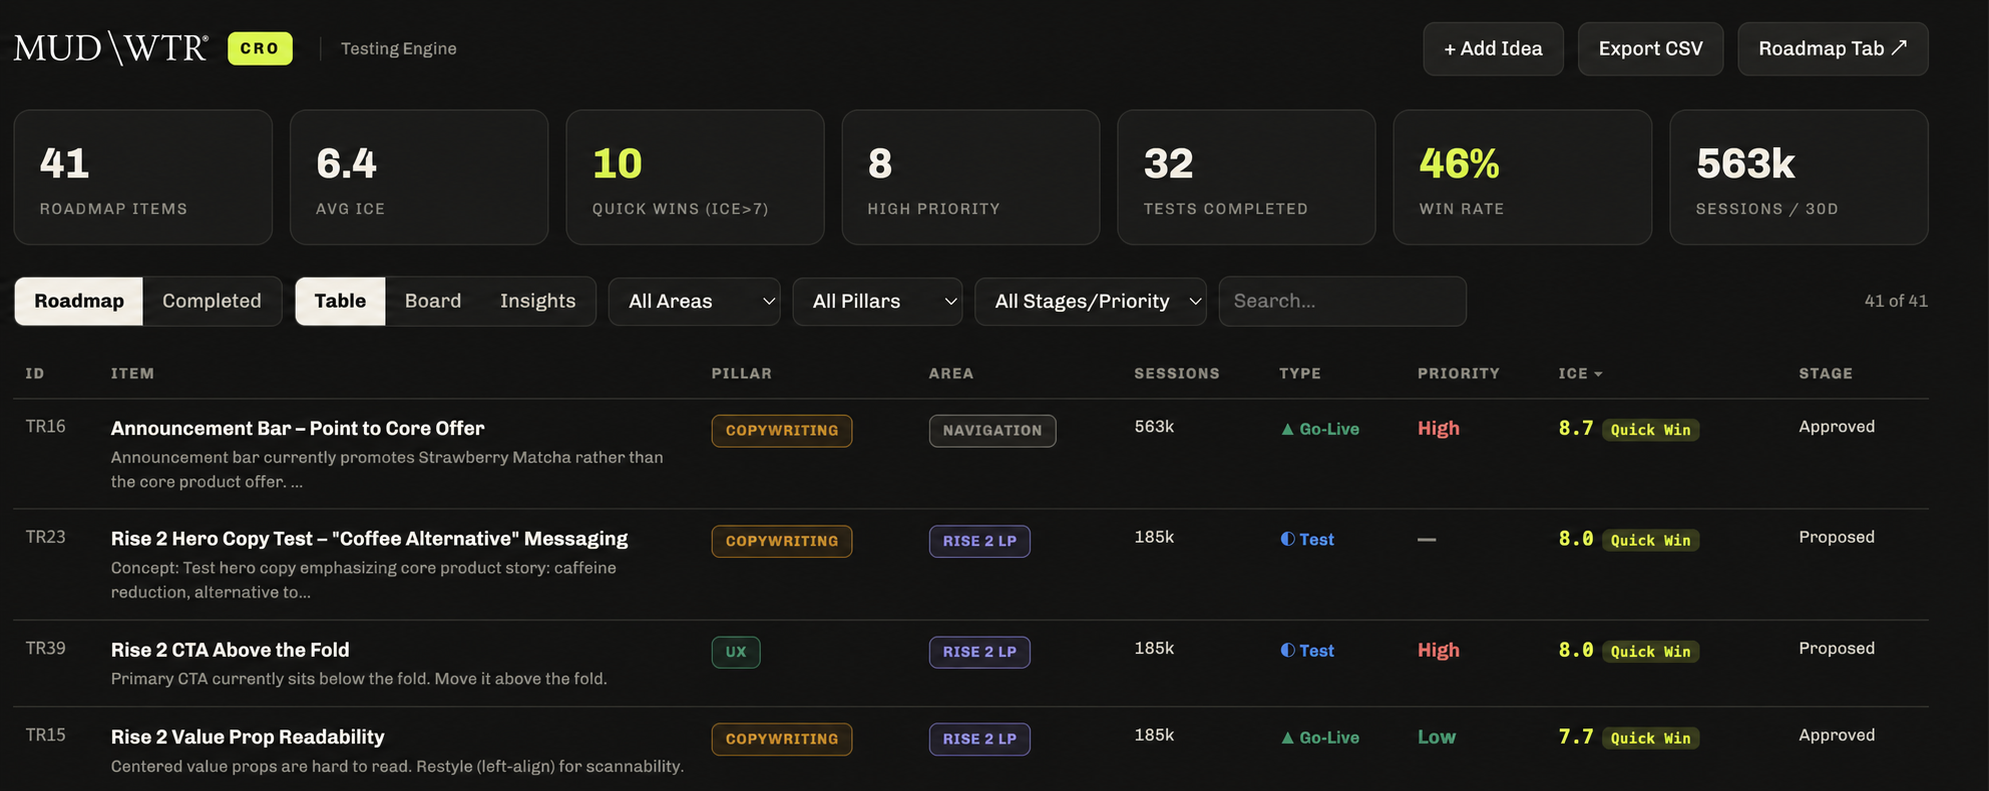This screenshot has height=791, width=1989.
Task: Export the roadmap as CSV
Action: tap(1650, 49)
